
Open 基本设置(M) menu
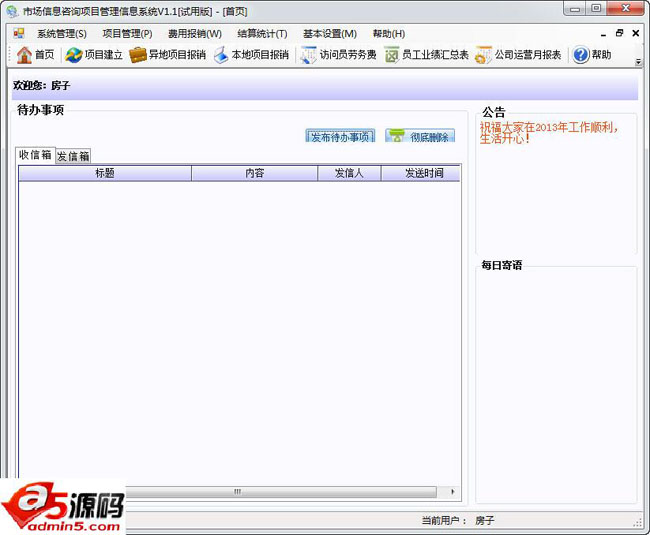(x=330, y=34)
